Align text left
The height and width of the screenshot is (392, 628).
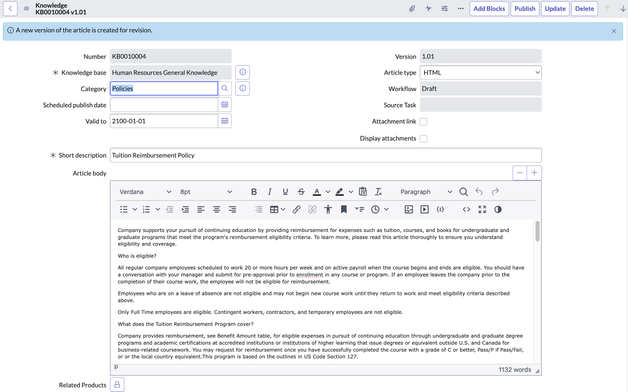pyautogui.click(x=201, y=209)
